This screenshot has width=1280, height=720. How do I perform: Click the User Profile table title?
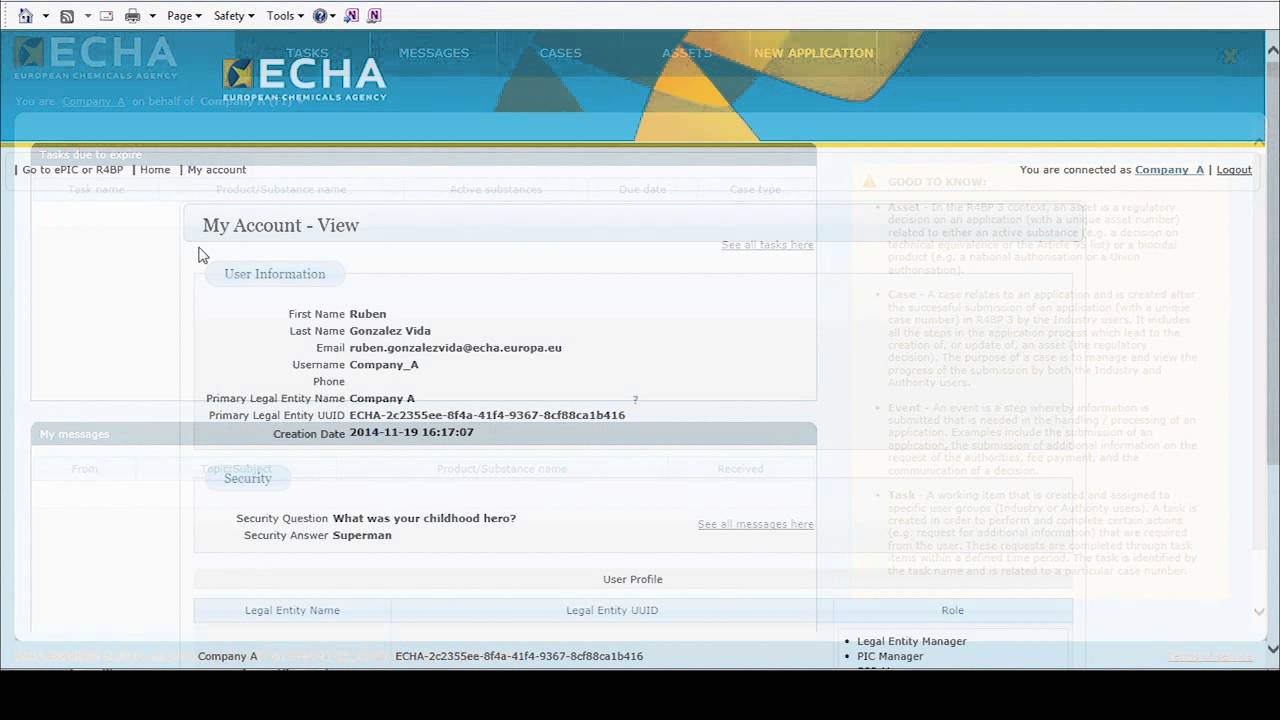(633, 579)
